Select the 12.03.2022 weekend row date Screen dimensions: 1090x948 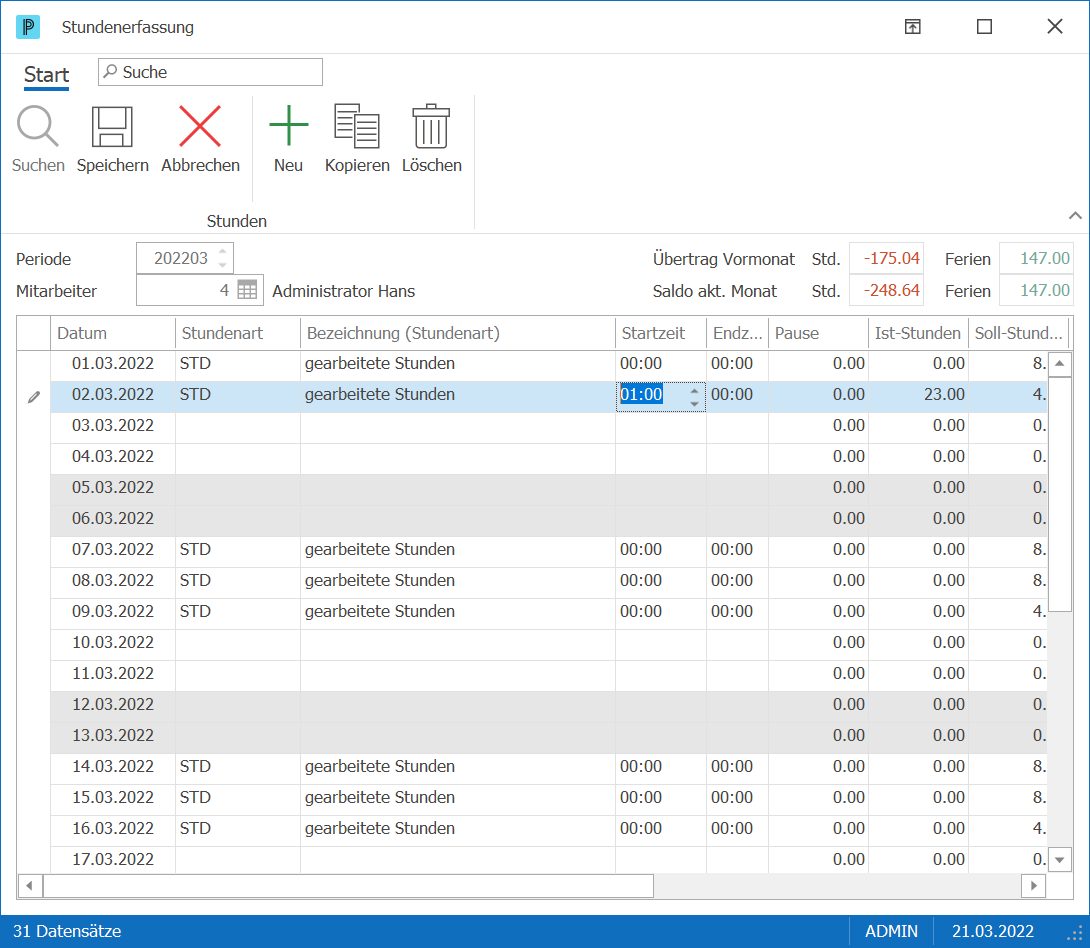113,705
